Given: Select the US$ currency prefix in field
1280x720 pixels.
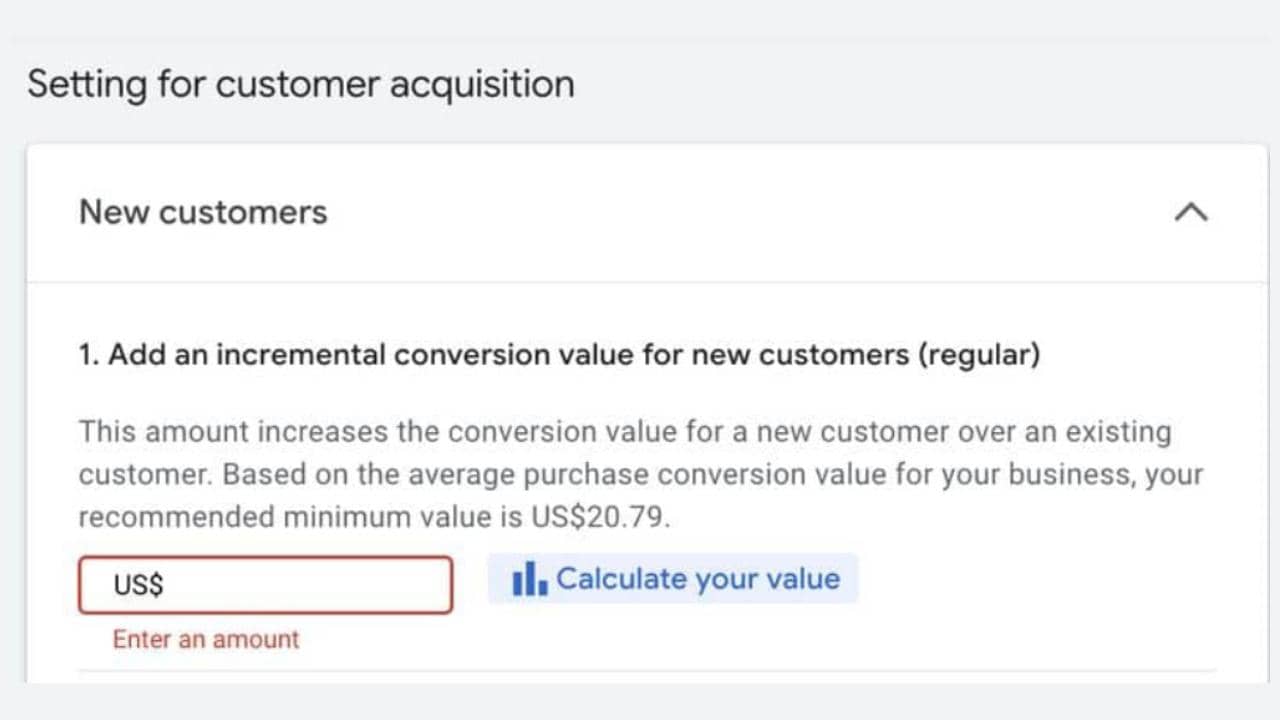Looking at the screenshot, I should coord(138,585).
